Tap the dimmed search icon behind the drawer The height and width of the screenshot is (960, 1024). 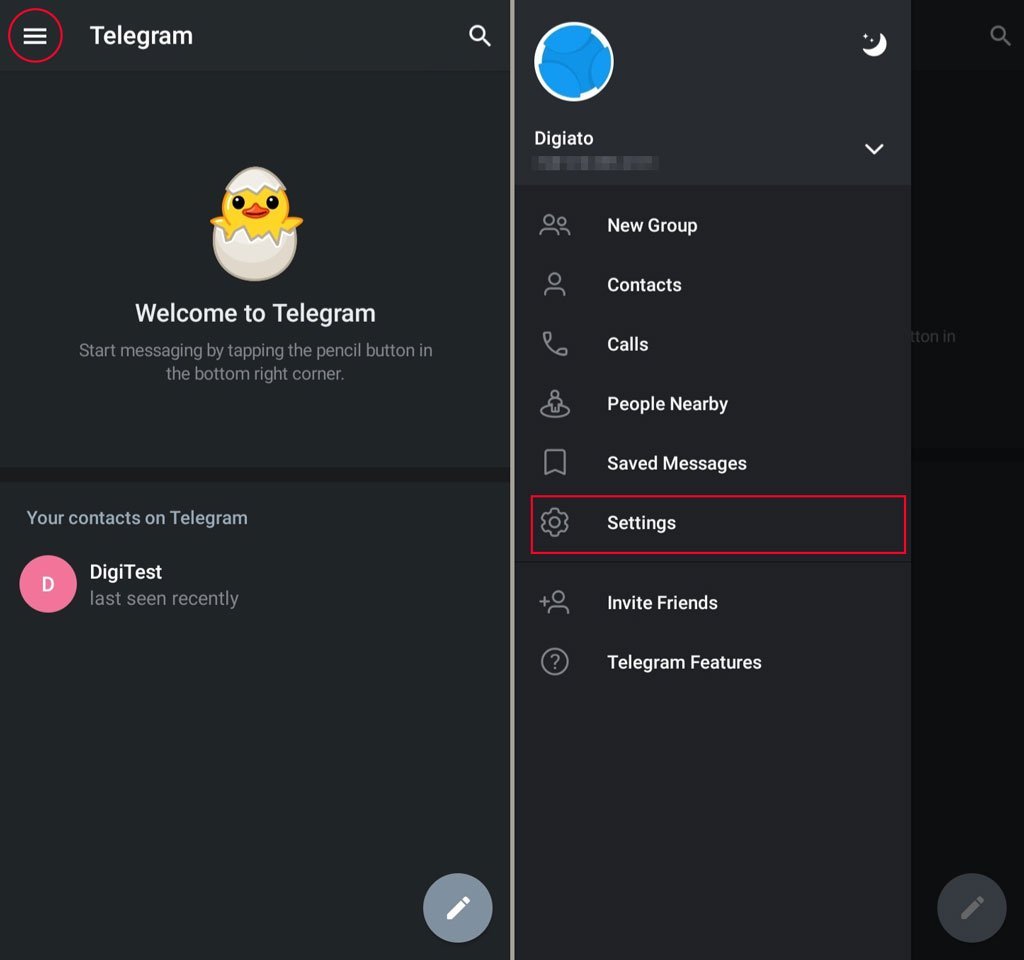[999, 35]
